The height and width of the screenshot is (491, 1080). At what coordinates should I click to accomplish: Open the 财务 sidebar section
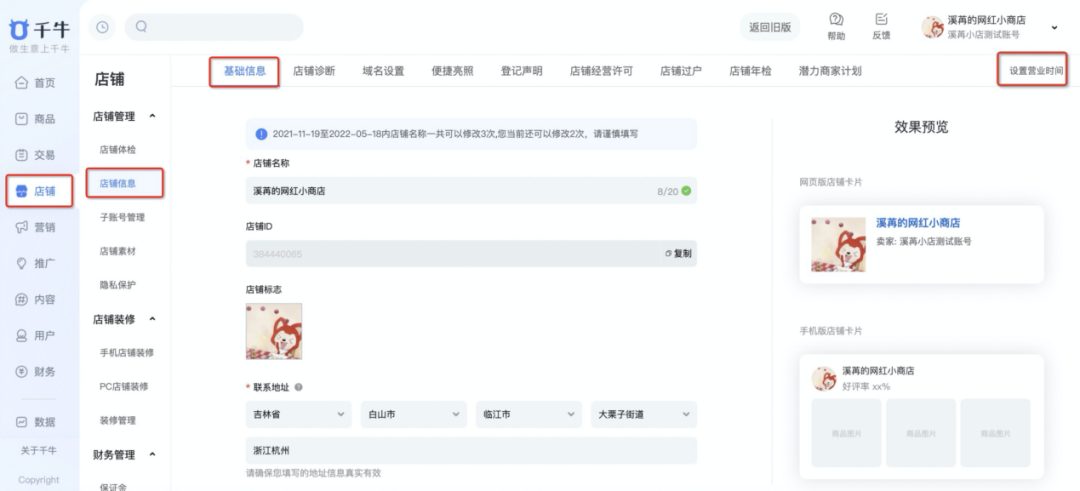tap(36, 371)
